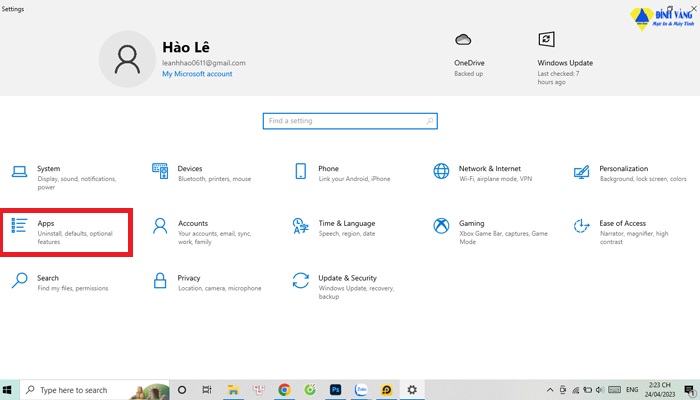
Task: Click the Settings gear taskbar icon
Action: click(412, 390)
